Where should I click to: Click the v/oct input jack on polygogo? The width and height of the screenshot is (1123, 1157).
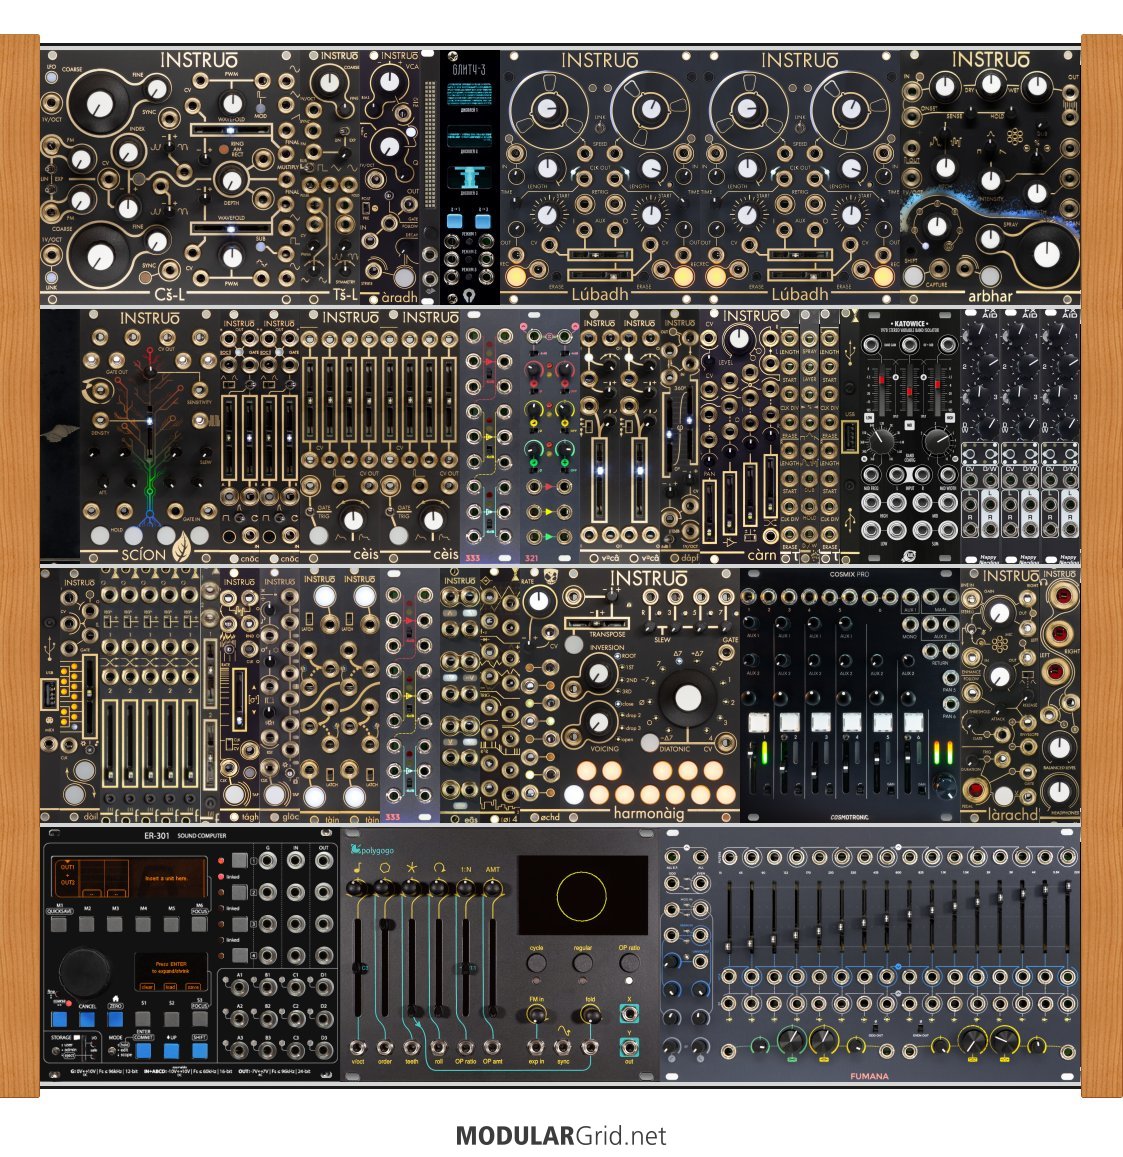click(358, 1046)
